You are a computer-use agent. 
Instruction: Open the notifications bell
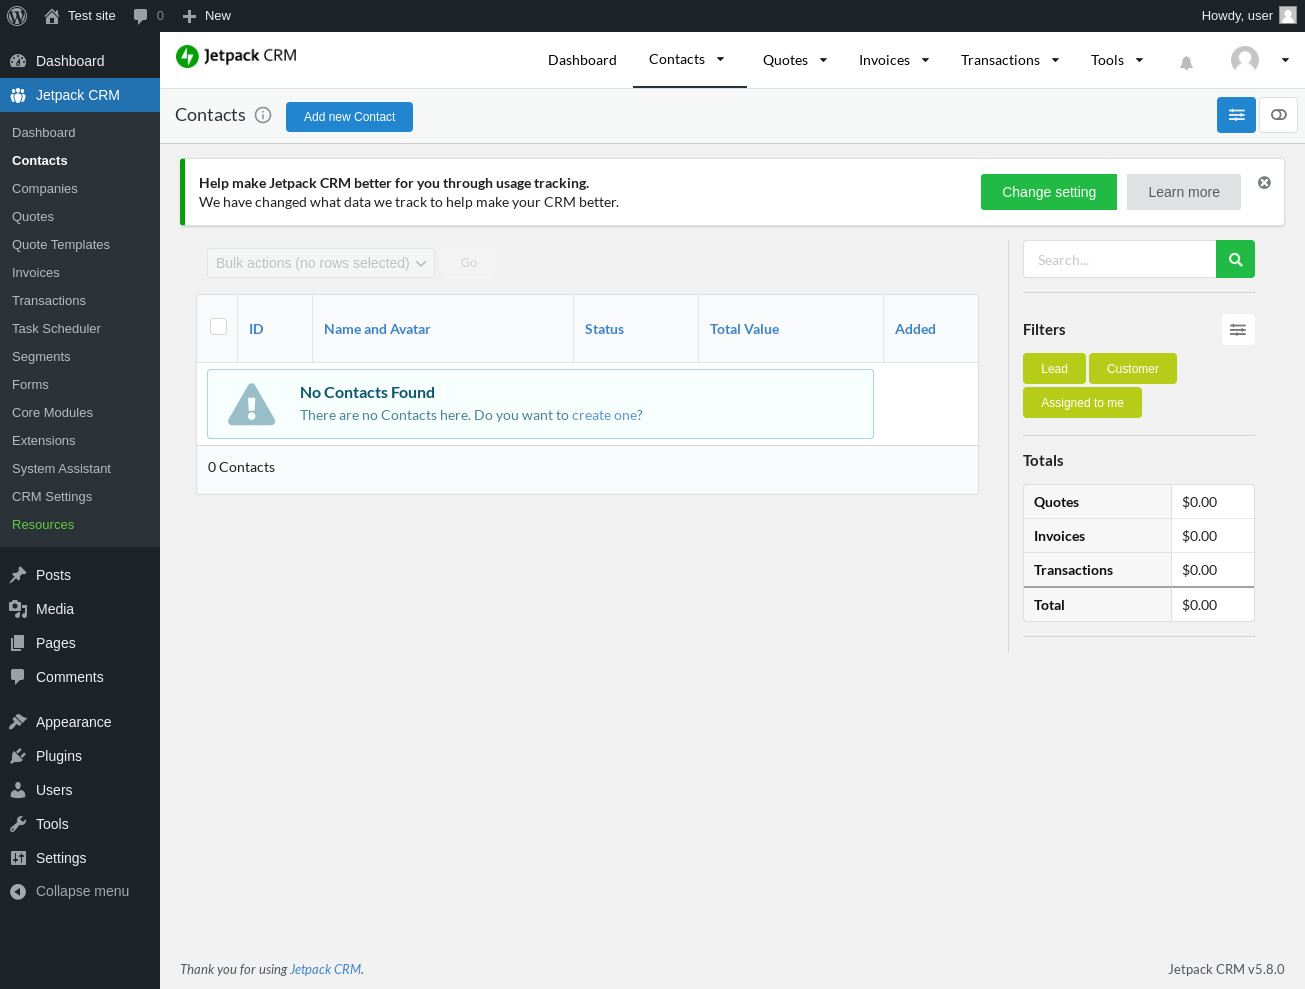(1186, 62)
